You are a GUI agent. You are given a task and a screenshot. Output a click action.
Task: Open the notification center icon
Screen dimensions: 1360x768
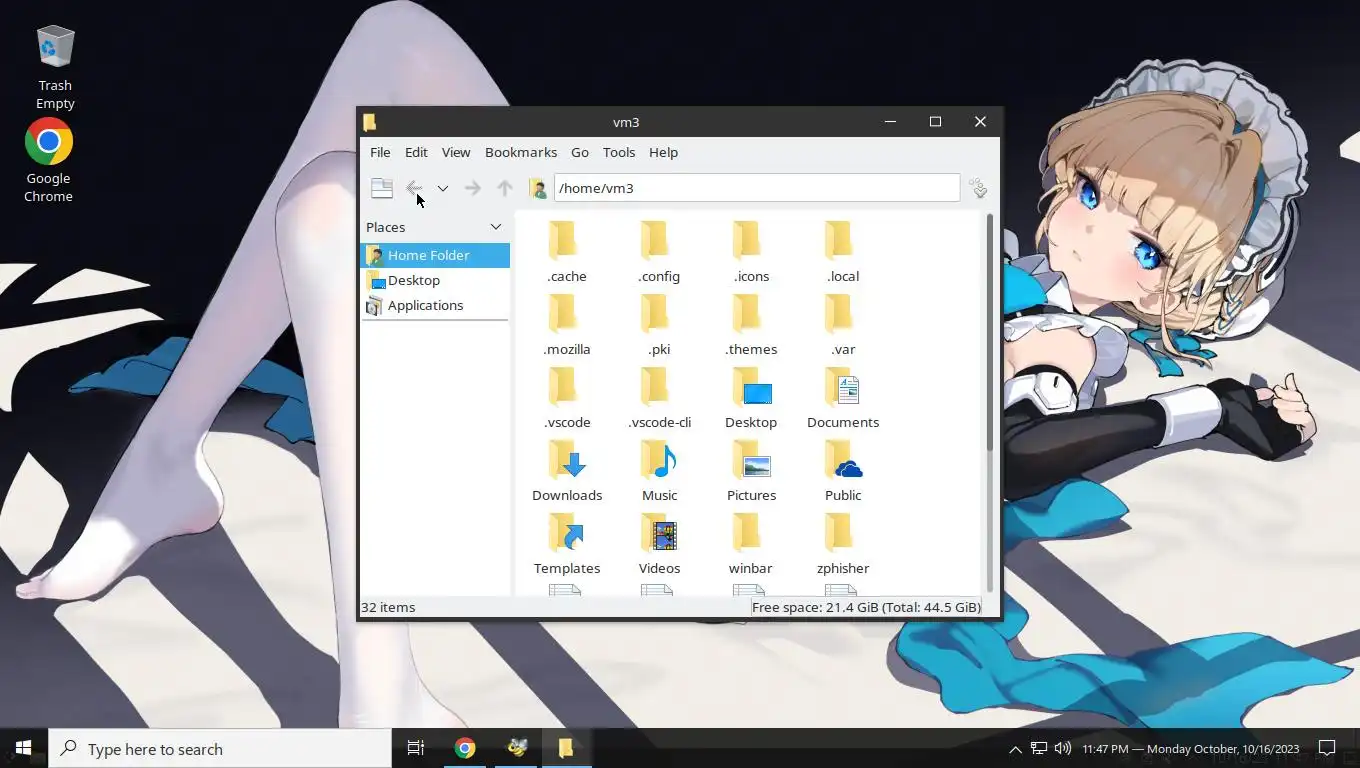[x=1327, y=748]
